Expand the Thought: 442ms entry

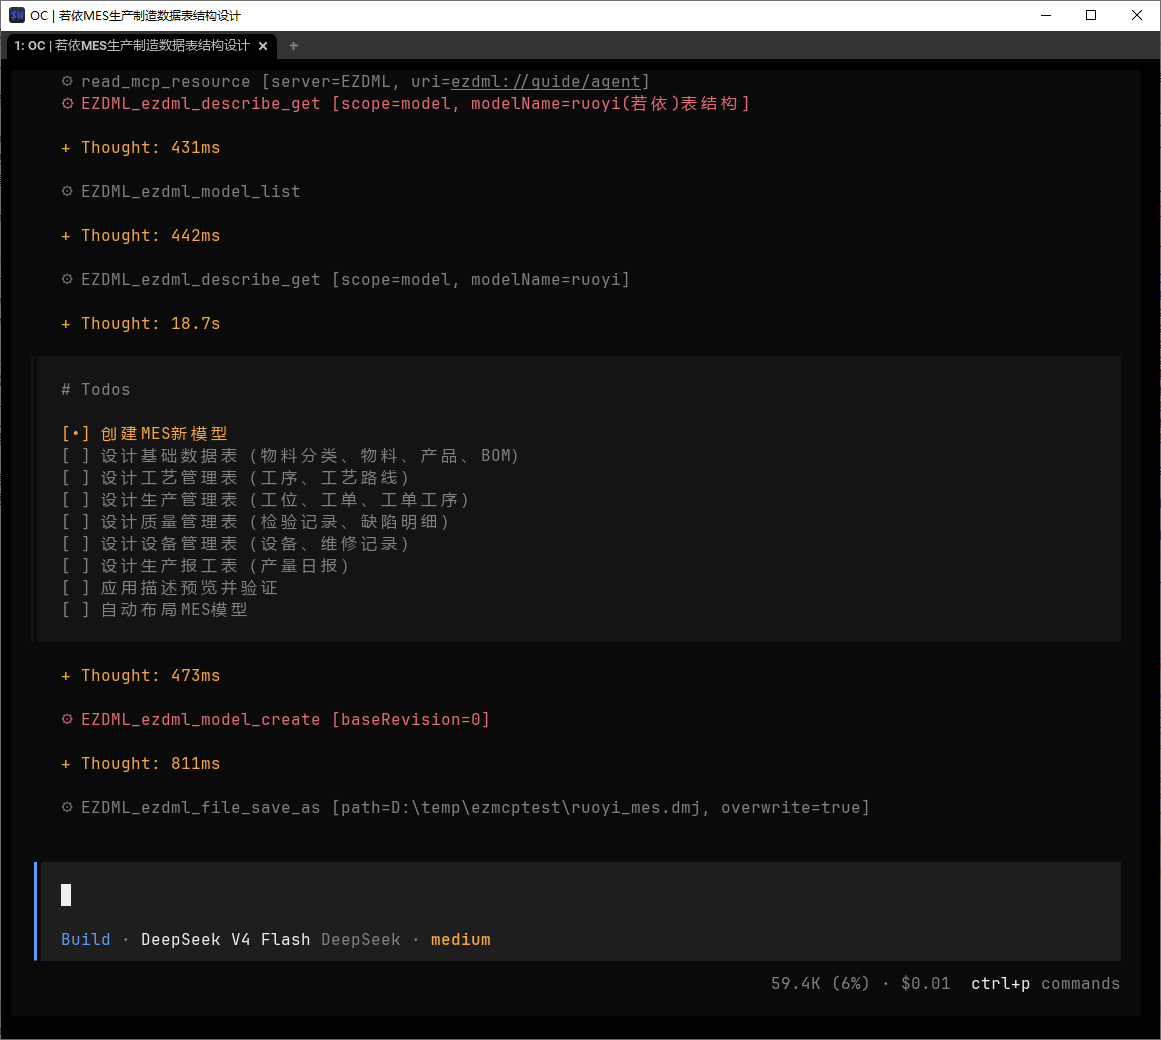141,235
